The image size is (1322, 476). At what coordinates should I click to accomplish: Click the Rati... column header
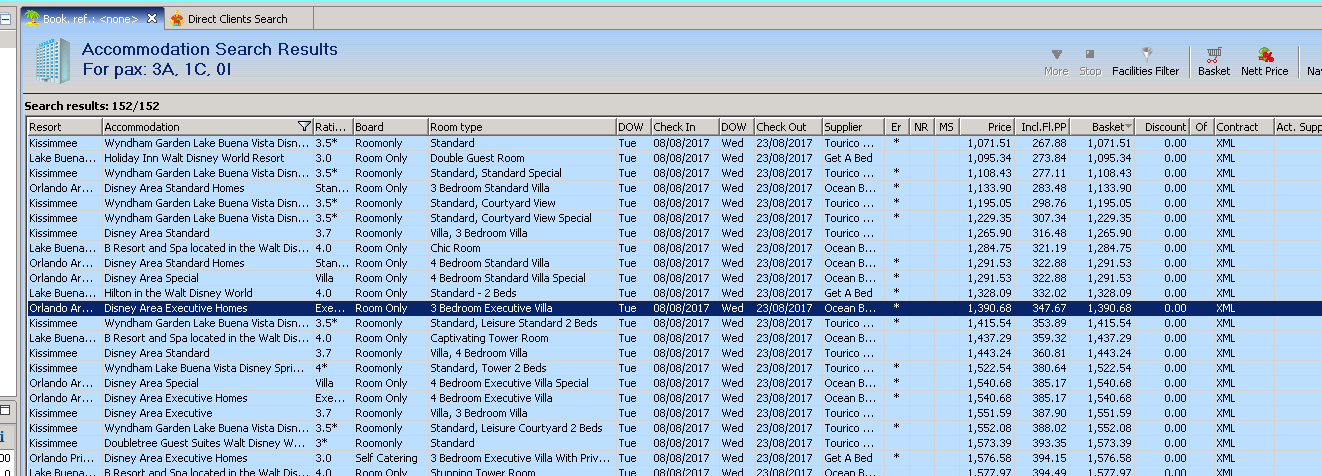[332, 127]
